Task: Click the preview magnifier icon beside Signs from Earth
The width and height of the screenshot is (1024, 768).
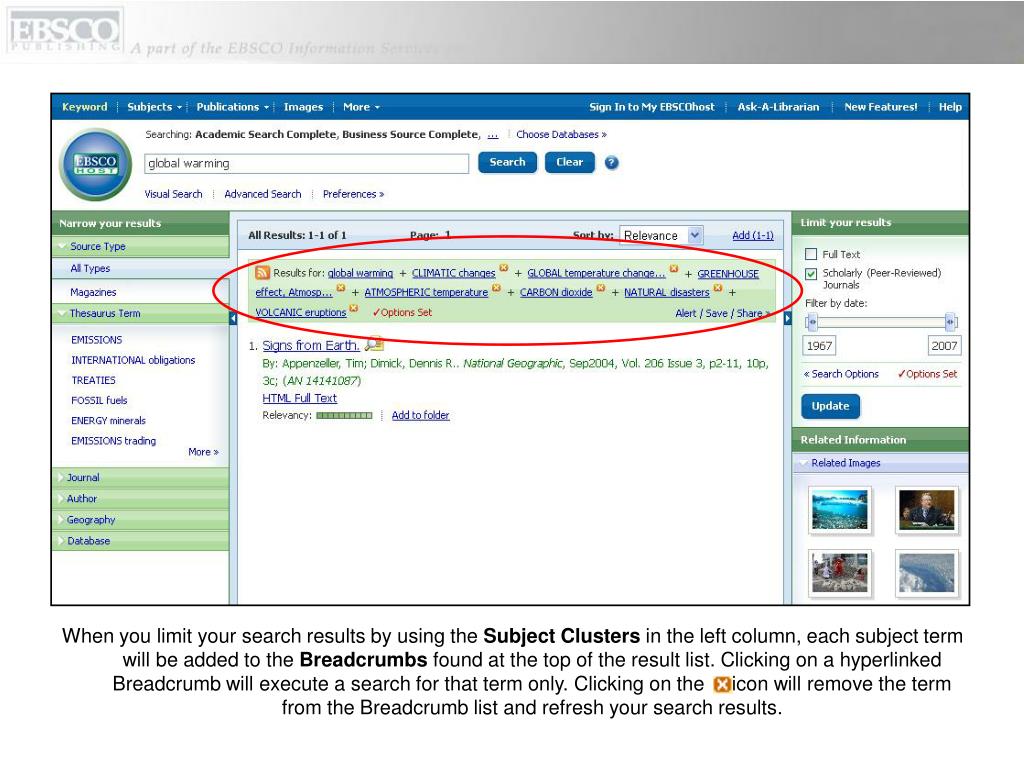Action: [x=374, y=344]
